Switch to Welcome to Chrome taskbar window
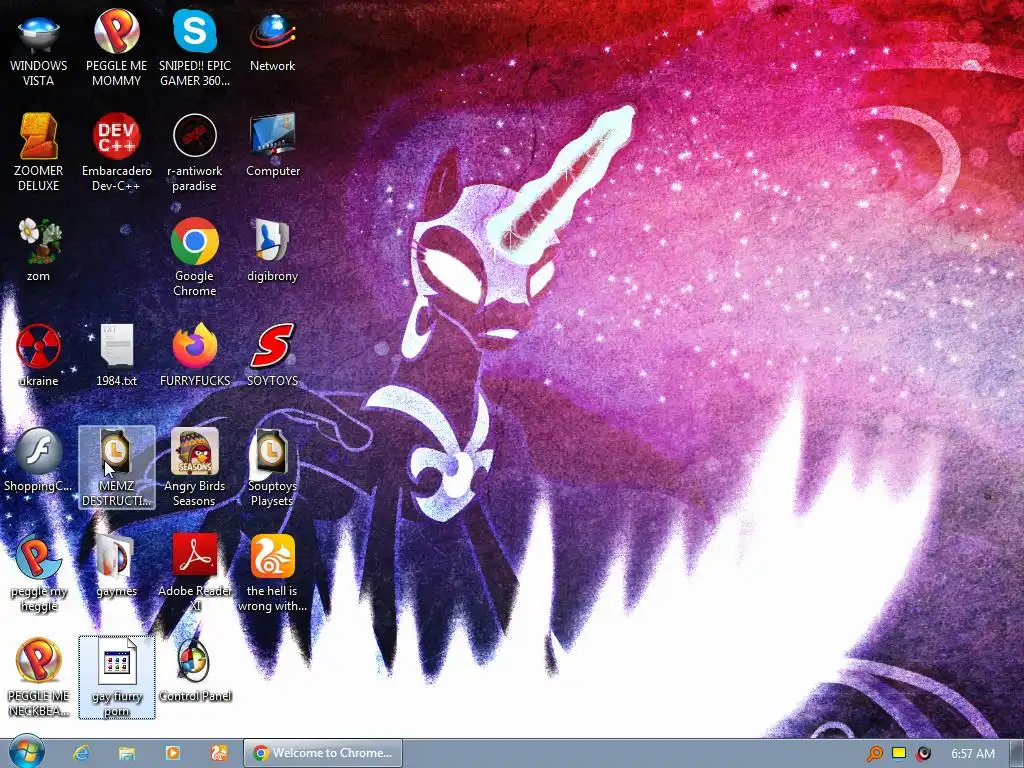Screen dimensions: 1024x768 click(x=323, y=753)
